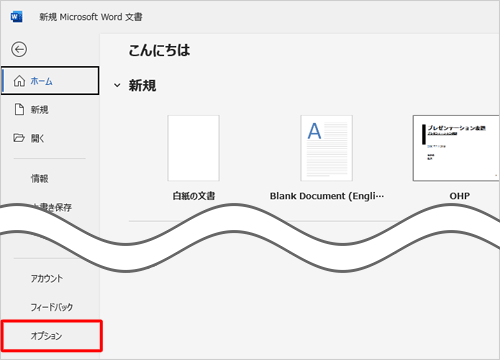This screenshot has height=360, width=500.
Task: Select 上書き保存 in the sidebar
Action: pyautogui.click(x=52, y=207)
